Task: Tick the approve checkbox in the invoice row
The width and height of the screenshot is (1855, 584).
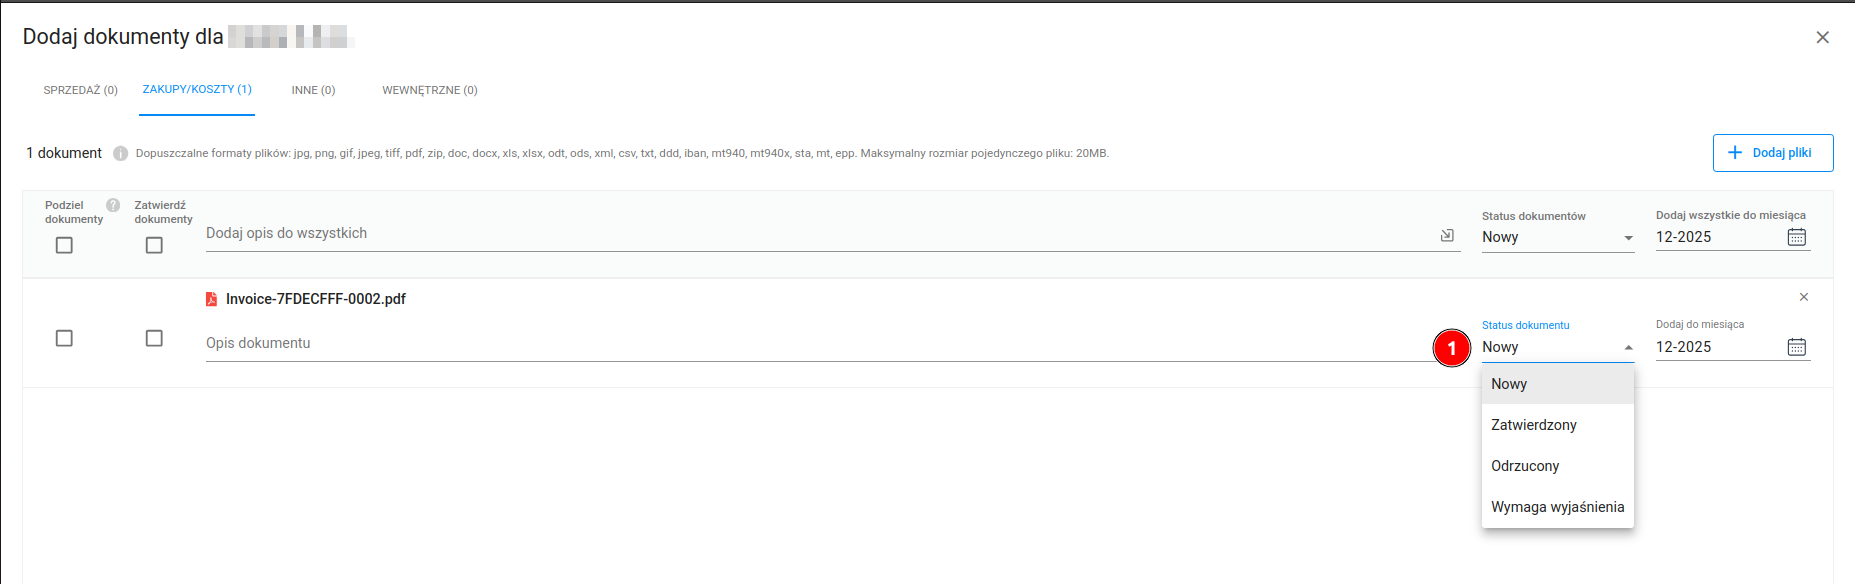Action: click(x=154, y=338)
